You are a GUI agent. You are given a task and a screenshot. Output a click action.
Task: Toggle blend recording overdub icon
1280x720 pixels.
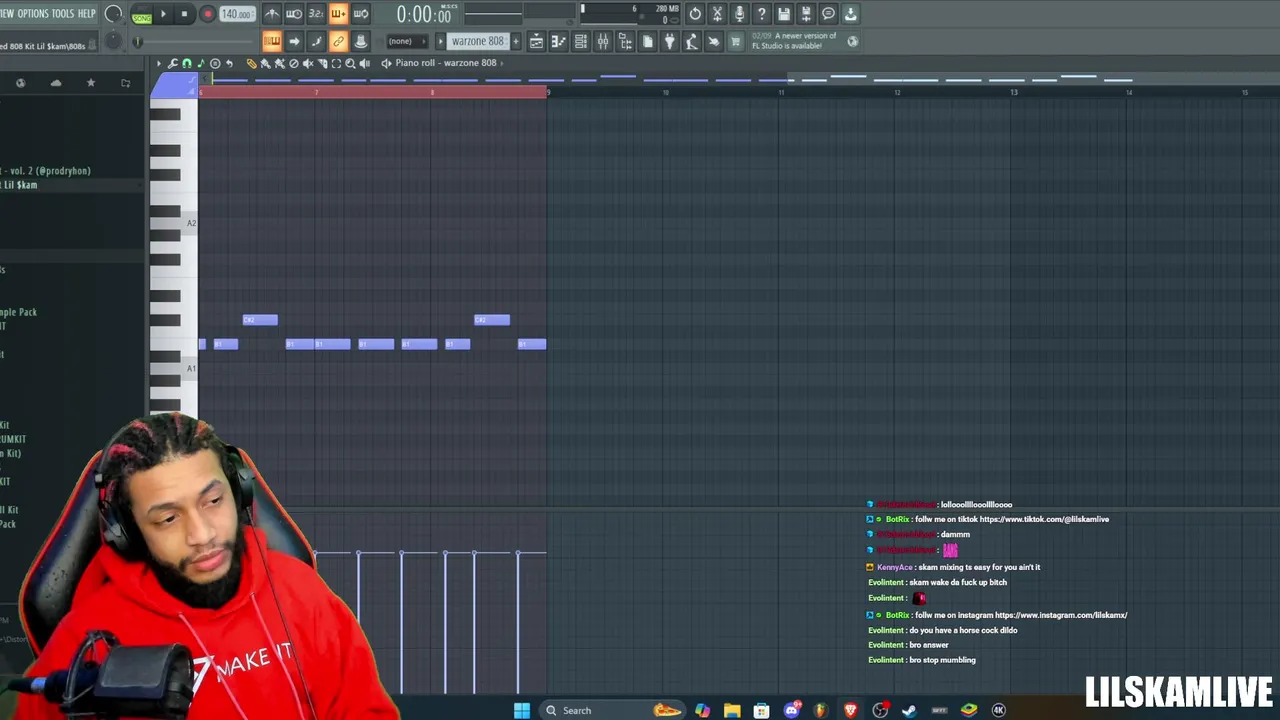[338, 14]
